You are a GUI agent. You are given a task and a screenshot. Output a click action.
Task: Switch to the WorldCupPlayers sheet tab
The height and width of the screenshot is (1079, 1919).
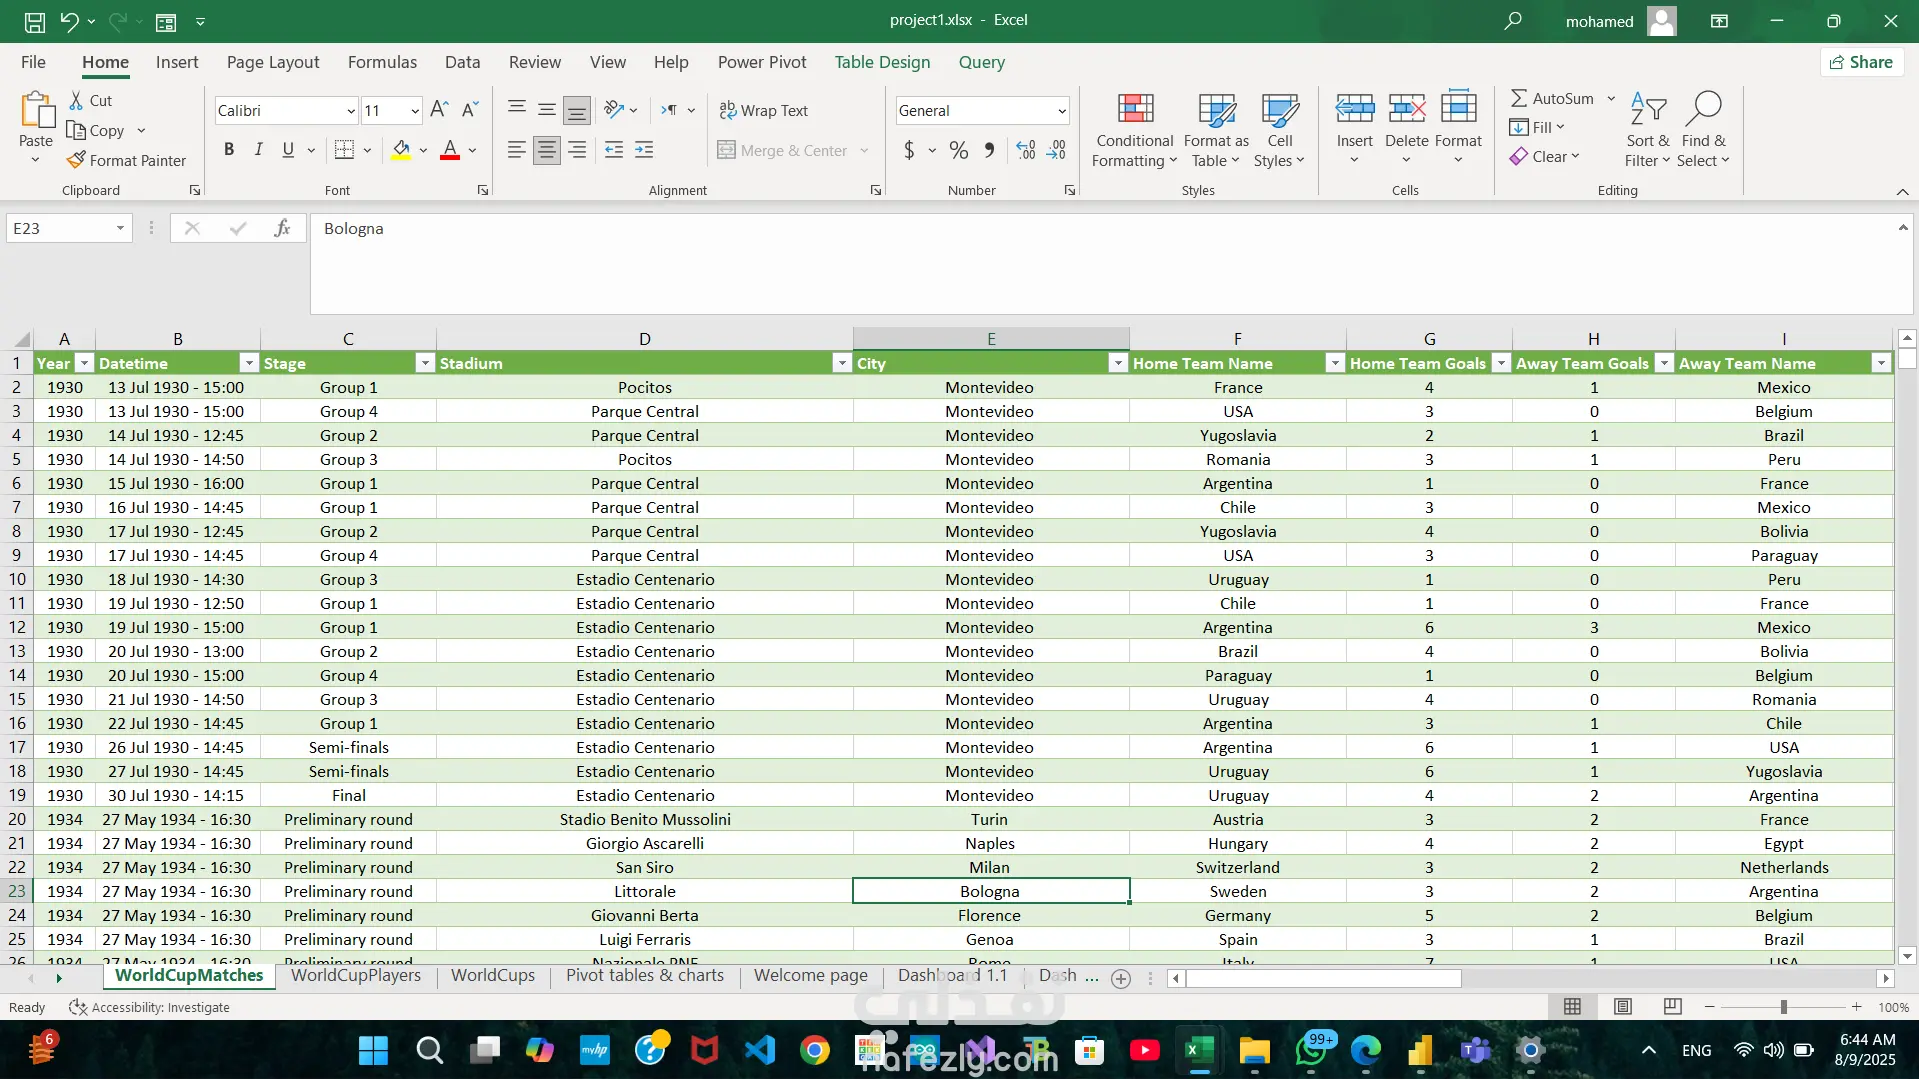(x=356, y=976)
